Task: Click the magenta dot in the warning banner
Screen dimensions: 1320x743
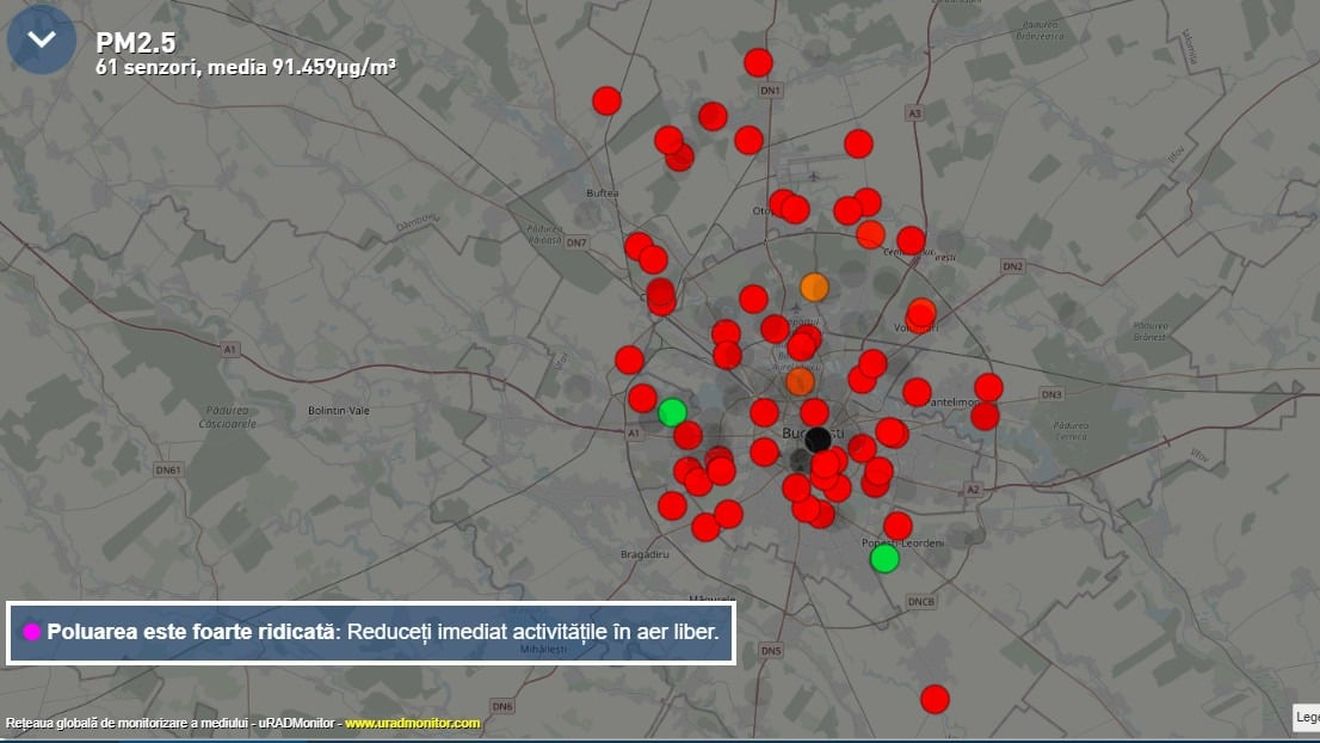Action: coord(32,632)
